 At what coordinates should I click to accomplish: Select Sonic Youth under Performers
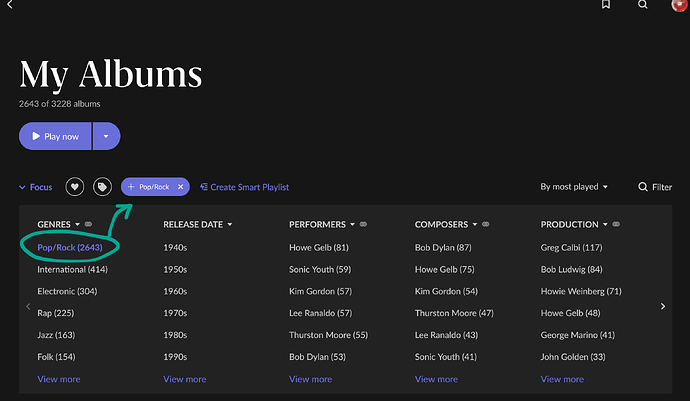[320, 269]
